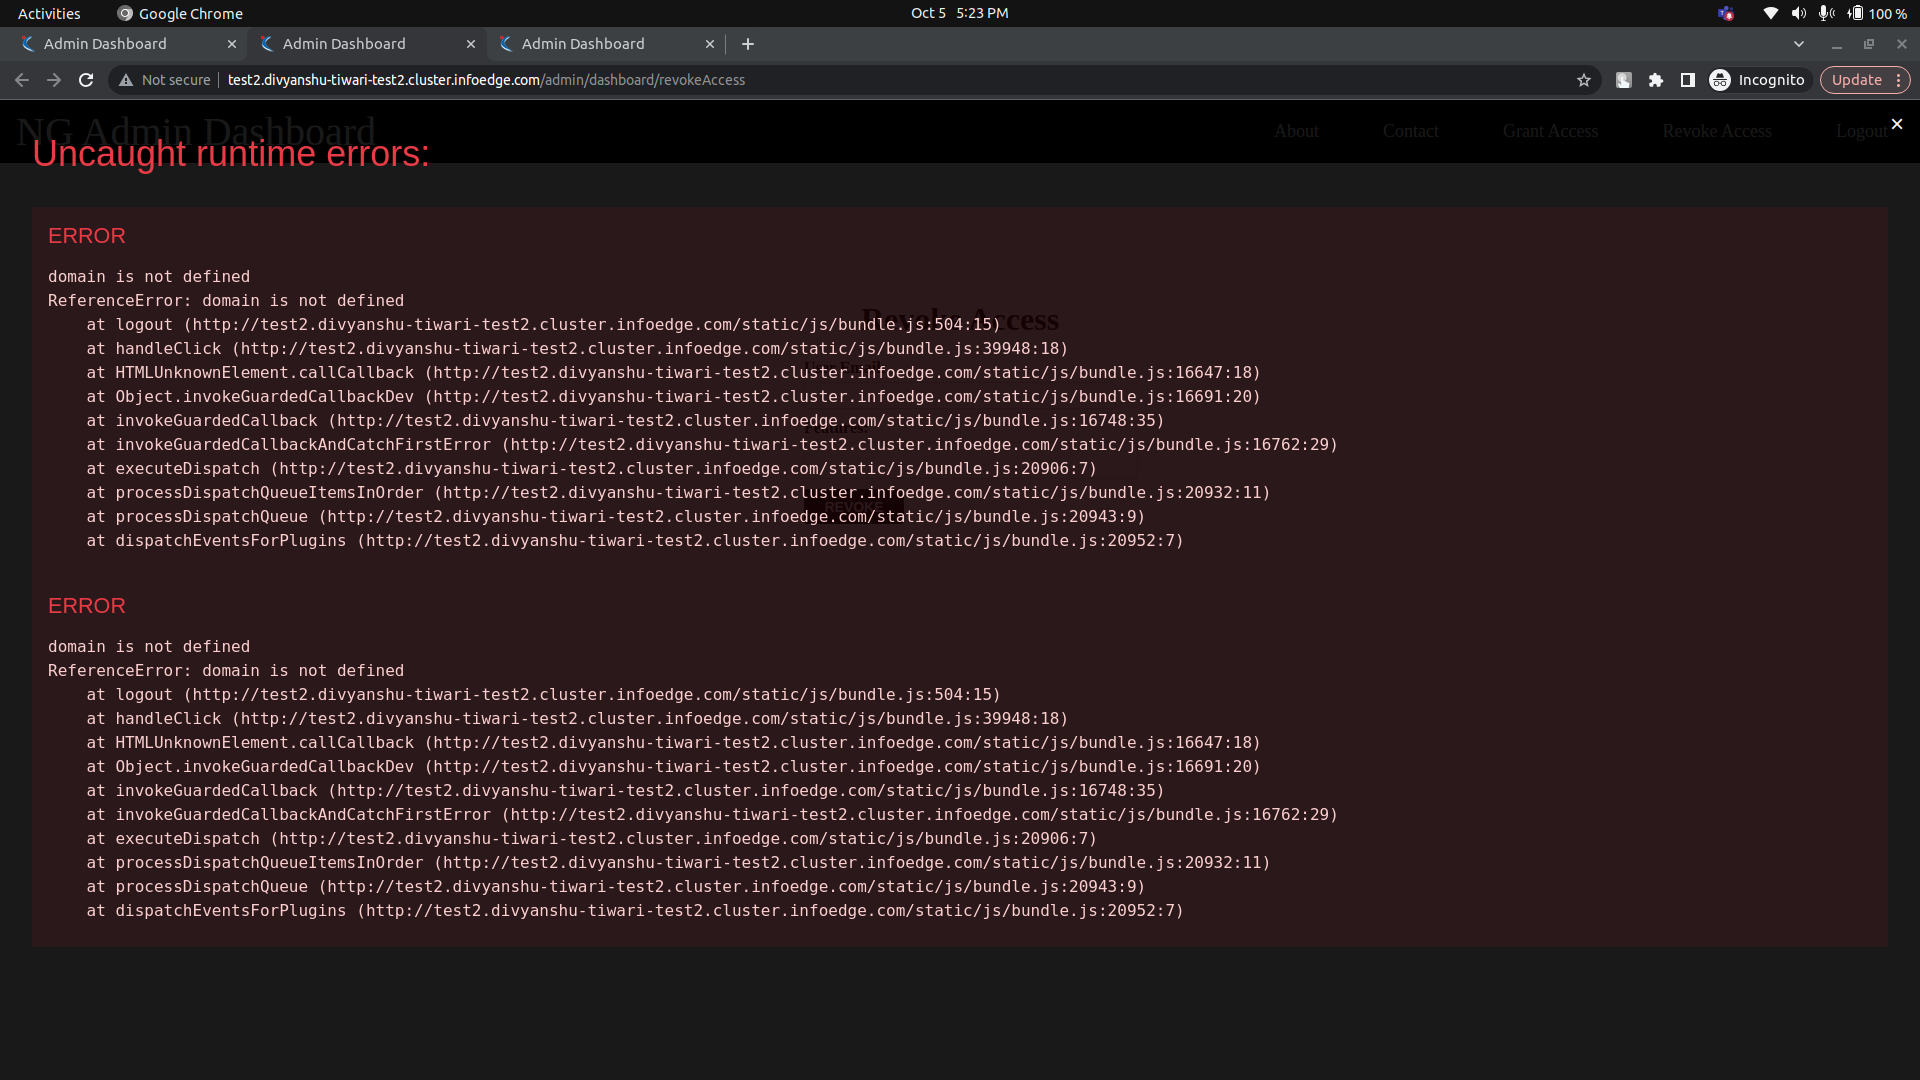Open the Activities overview
This screenshot has width=1920, height=1080.
pos(49,13)
